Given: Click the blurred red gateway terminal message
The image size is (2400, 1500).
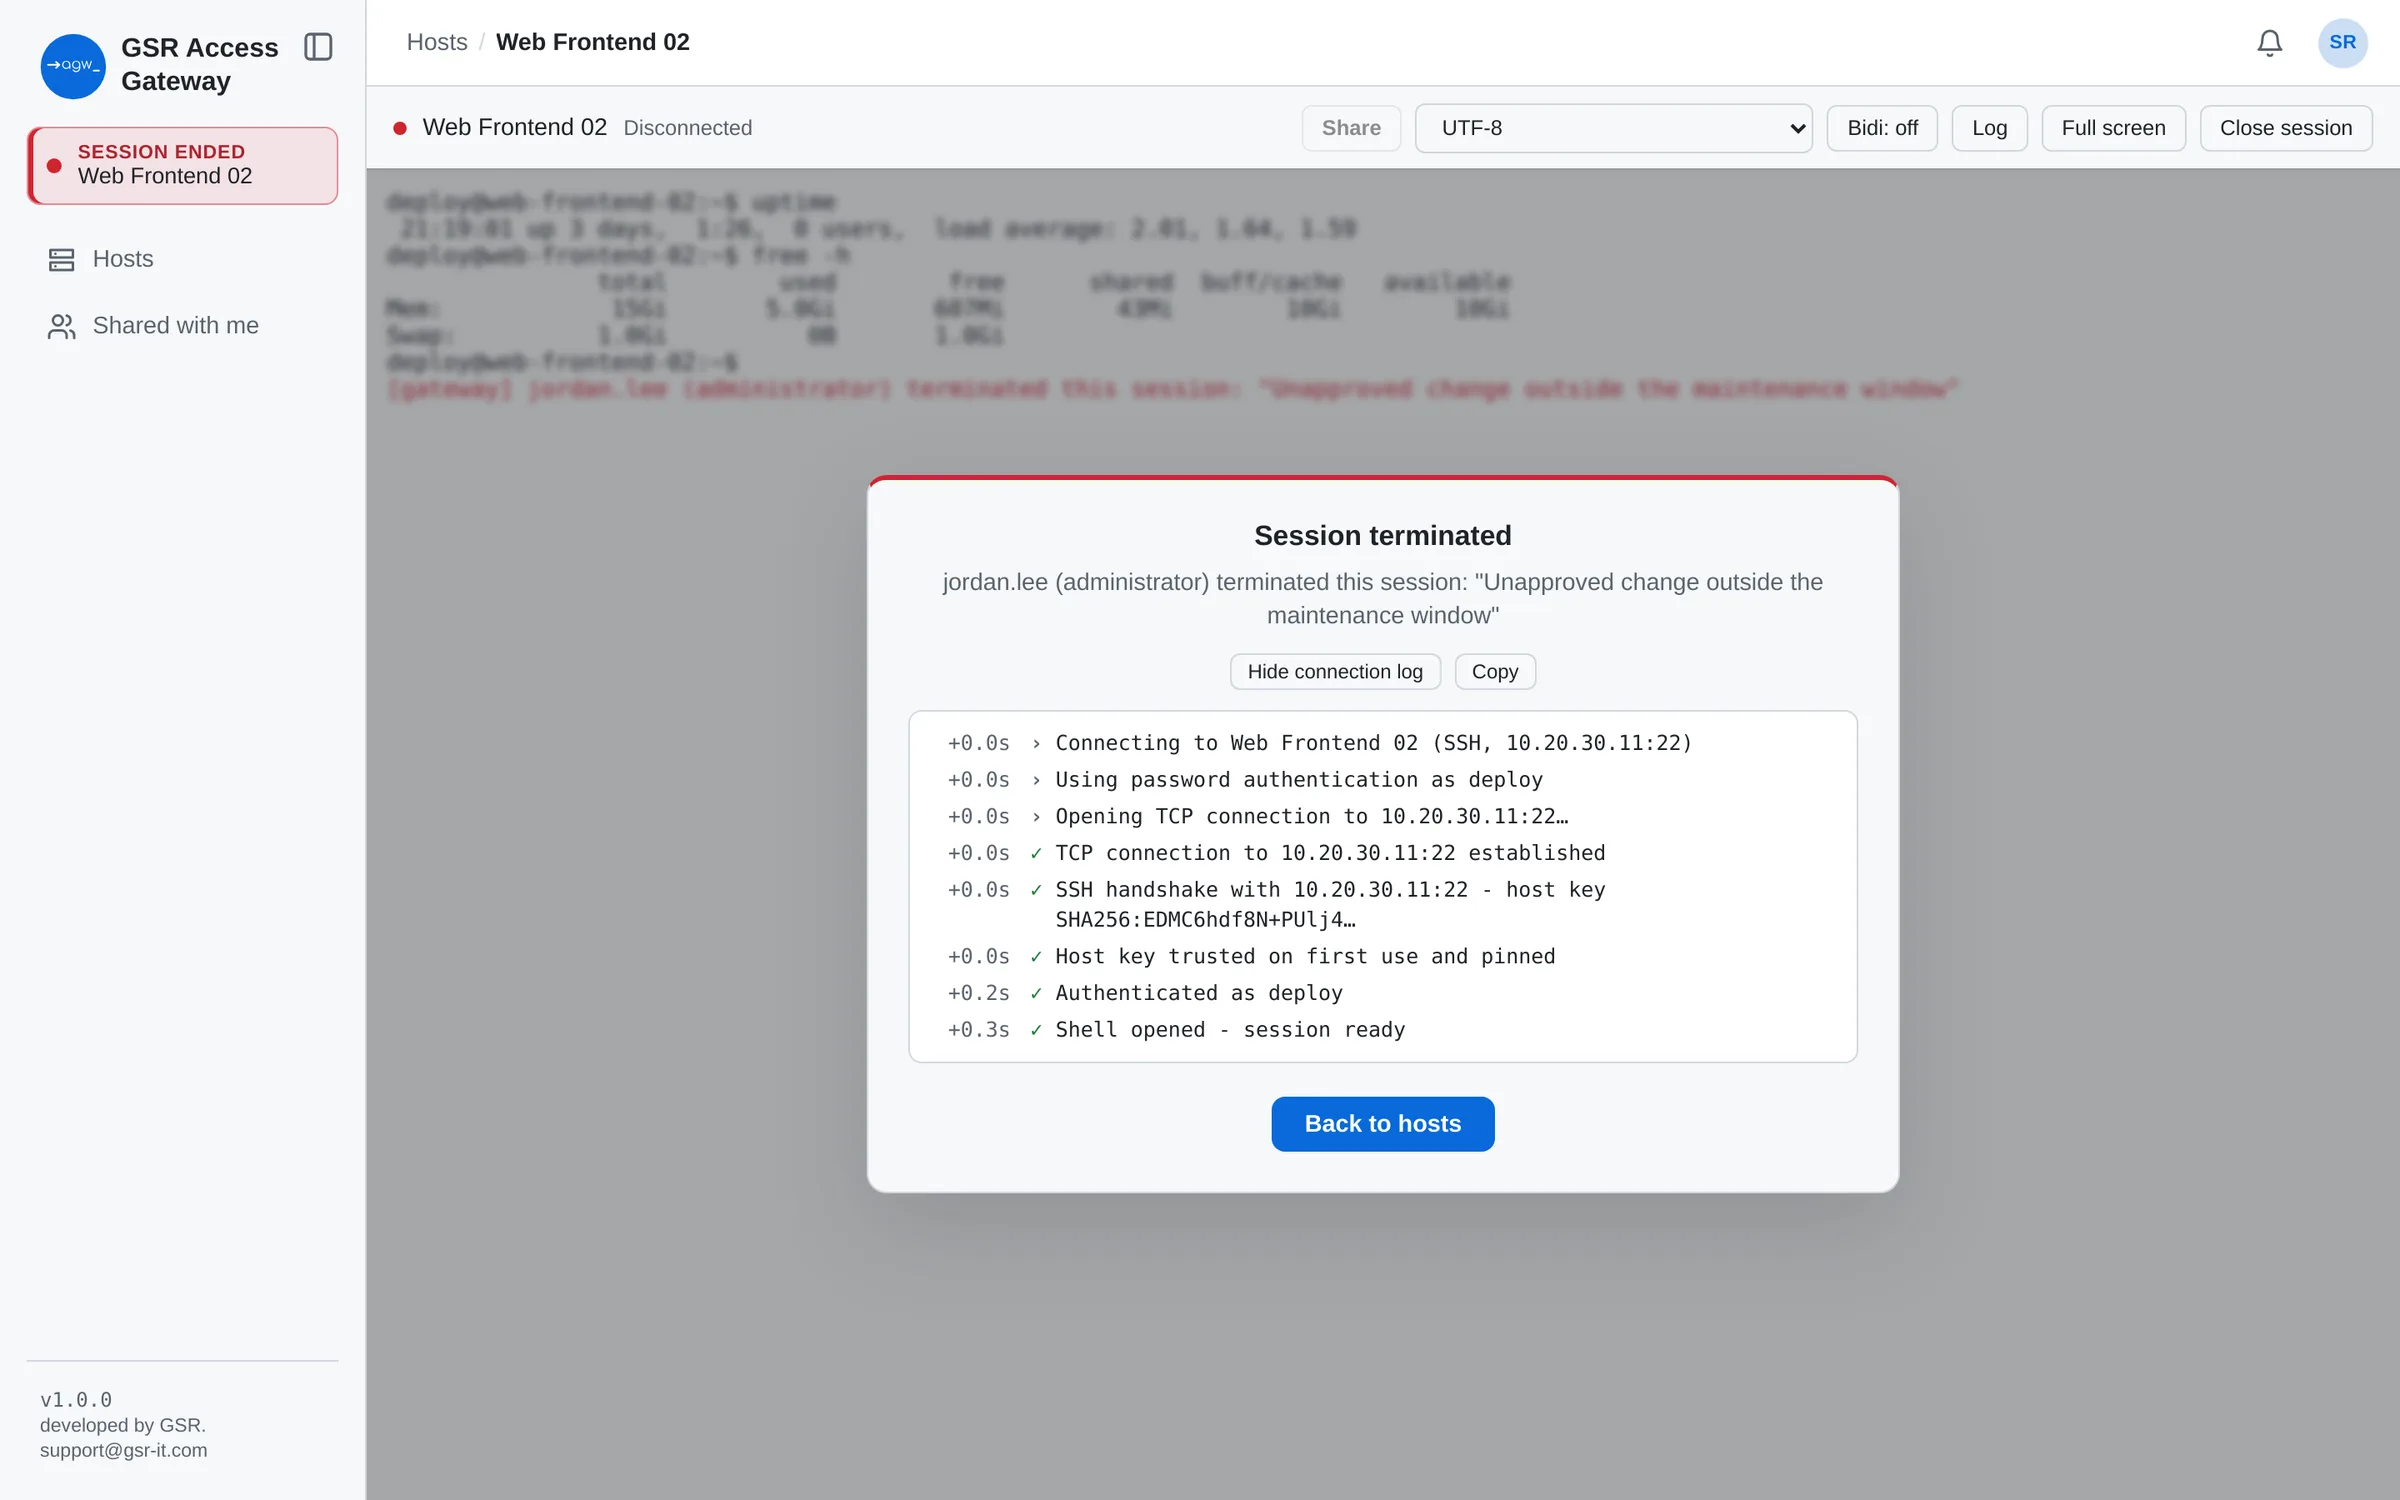Looking at the screenshot, I should coord(1172,389).
